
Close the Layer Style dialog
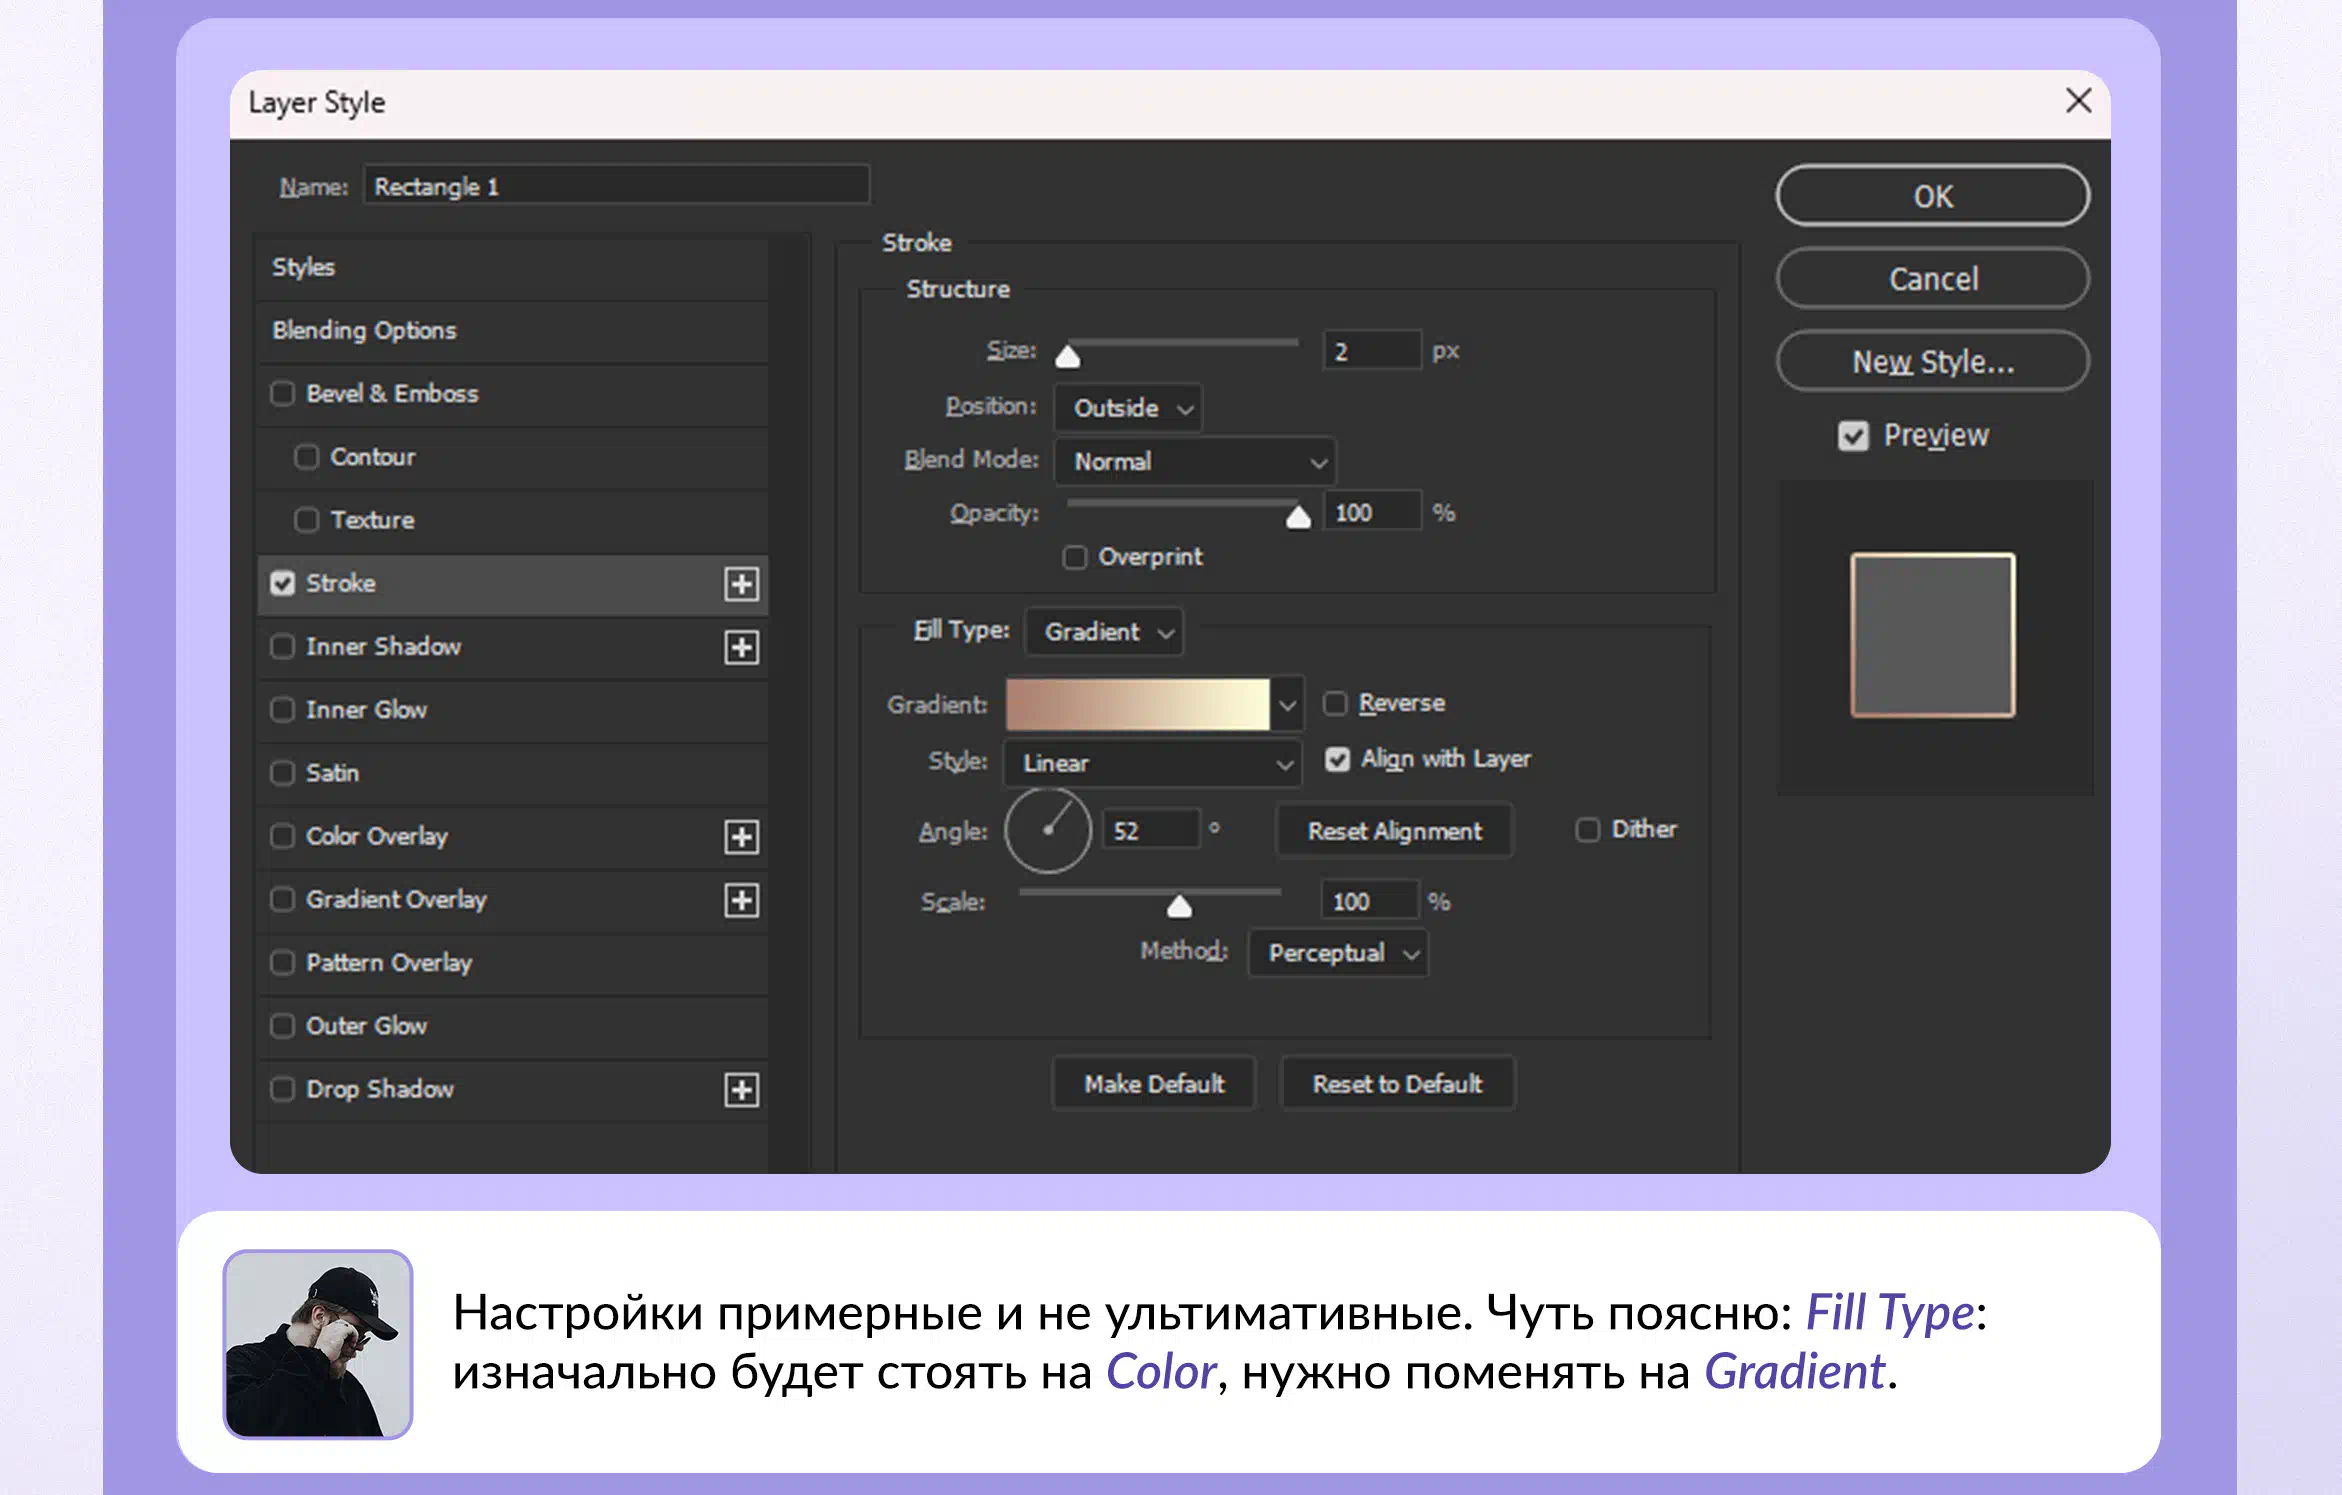pyautogui.click(x=2078, y=101)
